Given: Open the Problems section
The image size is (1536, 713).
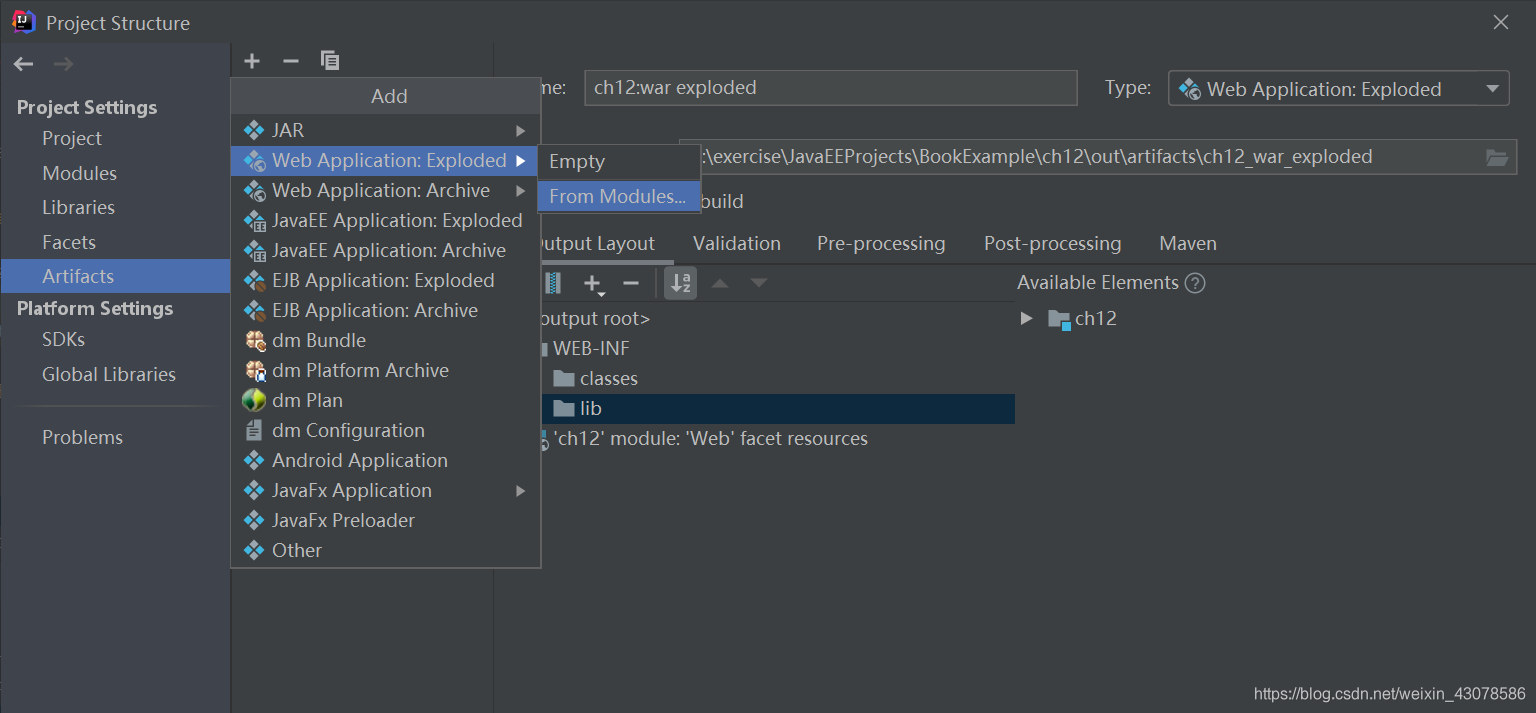Looking at the screenshot, I should tap(82, 437).
